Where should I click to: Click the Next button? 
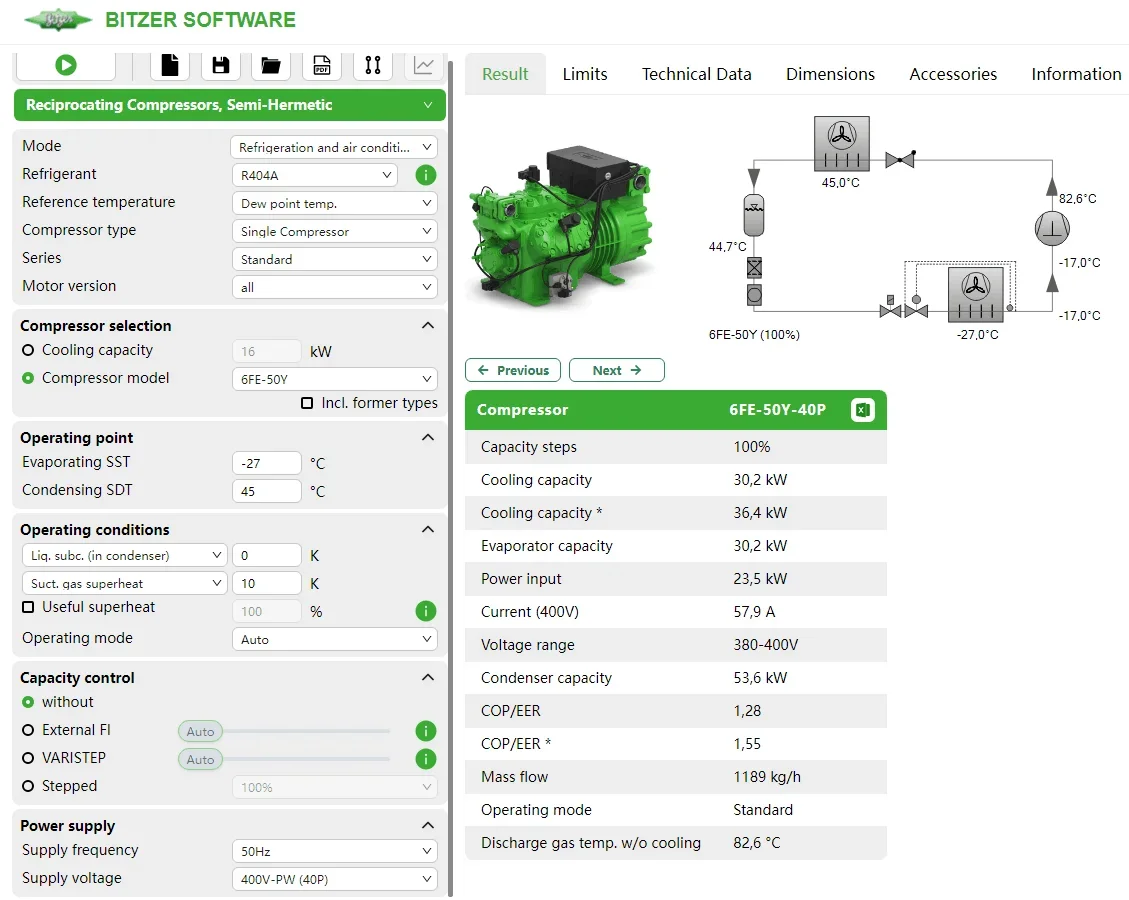[x=616, y=370]
